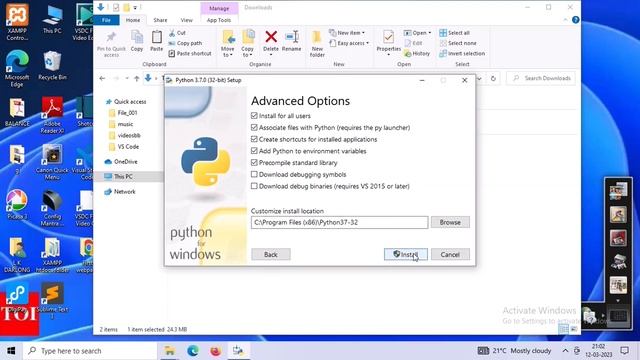This screenshot has width=640, height=360.
Task: Open File_001 folder in navigation pane
Action: [x=123, y=113]
